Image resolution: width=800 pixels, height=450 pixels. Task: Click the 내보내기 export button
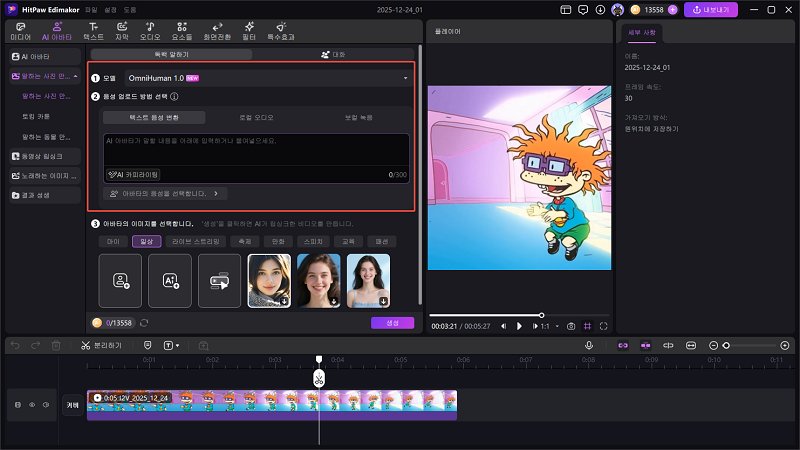[711, 10]
